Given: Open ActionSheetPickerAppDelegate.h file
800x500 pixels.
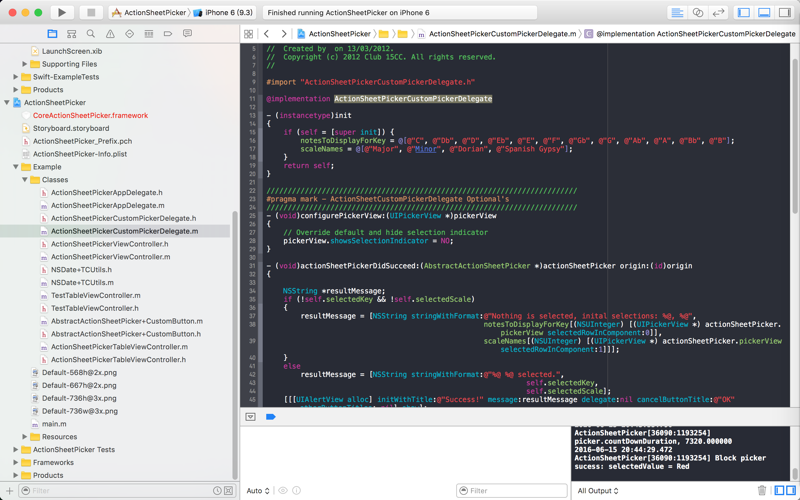Looking at the screenshot, I should [x=106, y=193].
